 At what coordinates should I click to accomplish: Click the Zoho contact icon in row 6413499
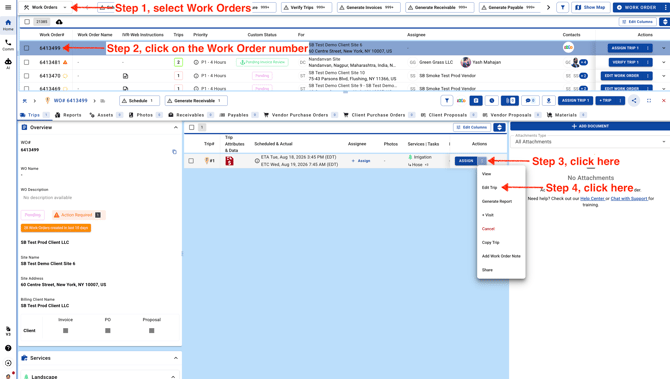pyautogui.click(x=568, y=48)
